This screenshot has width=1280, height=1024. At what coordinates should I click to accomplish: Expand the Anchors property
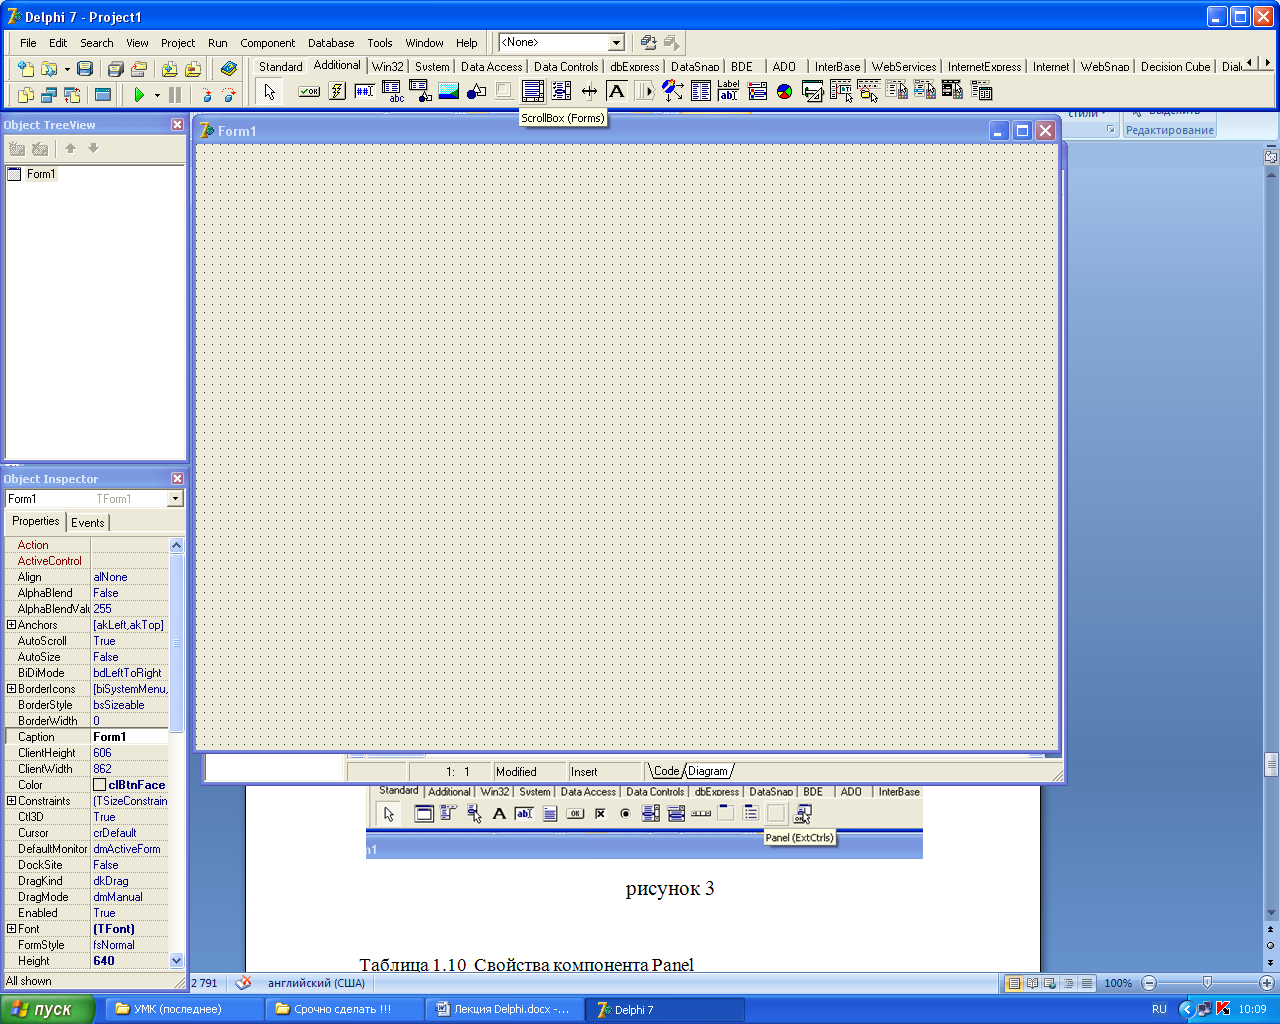tap(11, 625)
